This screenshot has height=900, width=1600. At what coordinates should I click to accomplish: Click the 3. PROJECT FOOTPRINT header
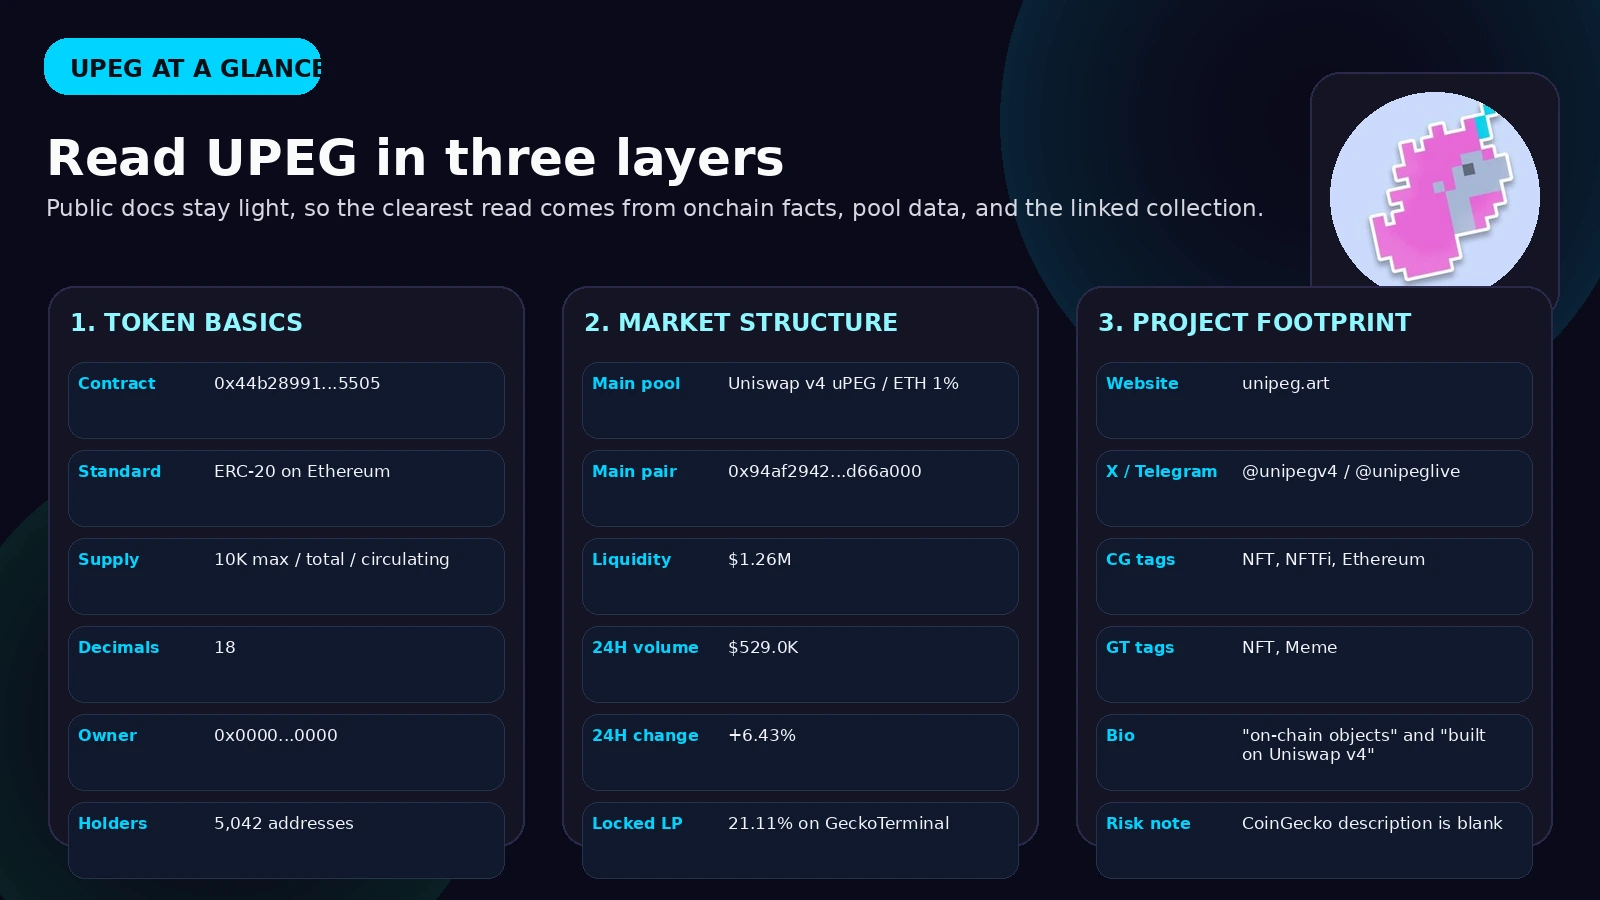[1255, 322]
